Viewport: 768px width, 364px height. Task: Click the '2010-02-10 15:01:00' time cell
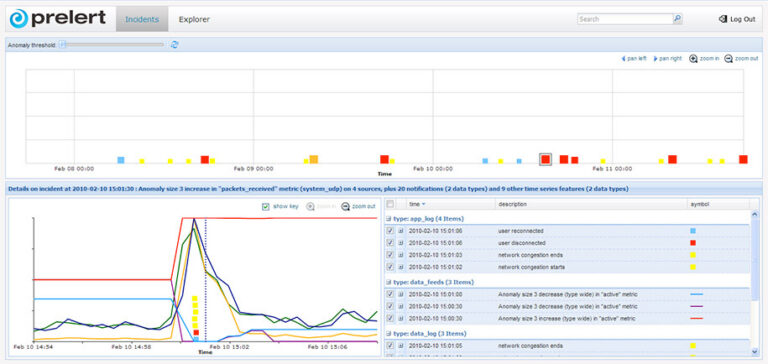pyautogui.click(x=435, y=294)
